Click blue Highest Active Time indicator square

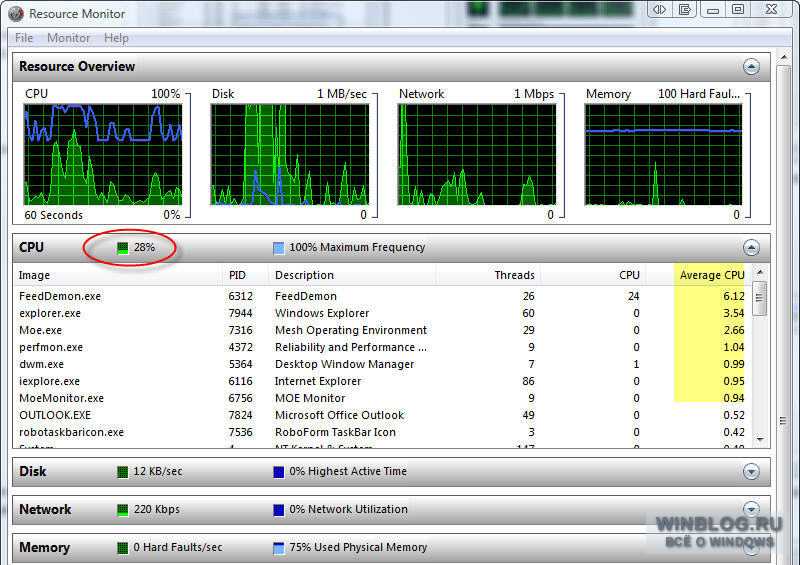pos(279,472)
